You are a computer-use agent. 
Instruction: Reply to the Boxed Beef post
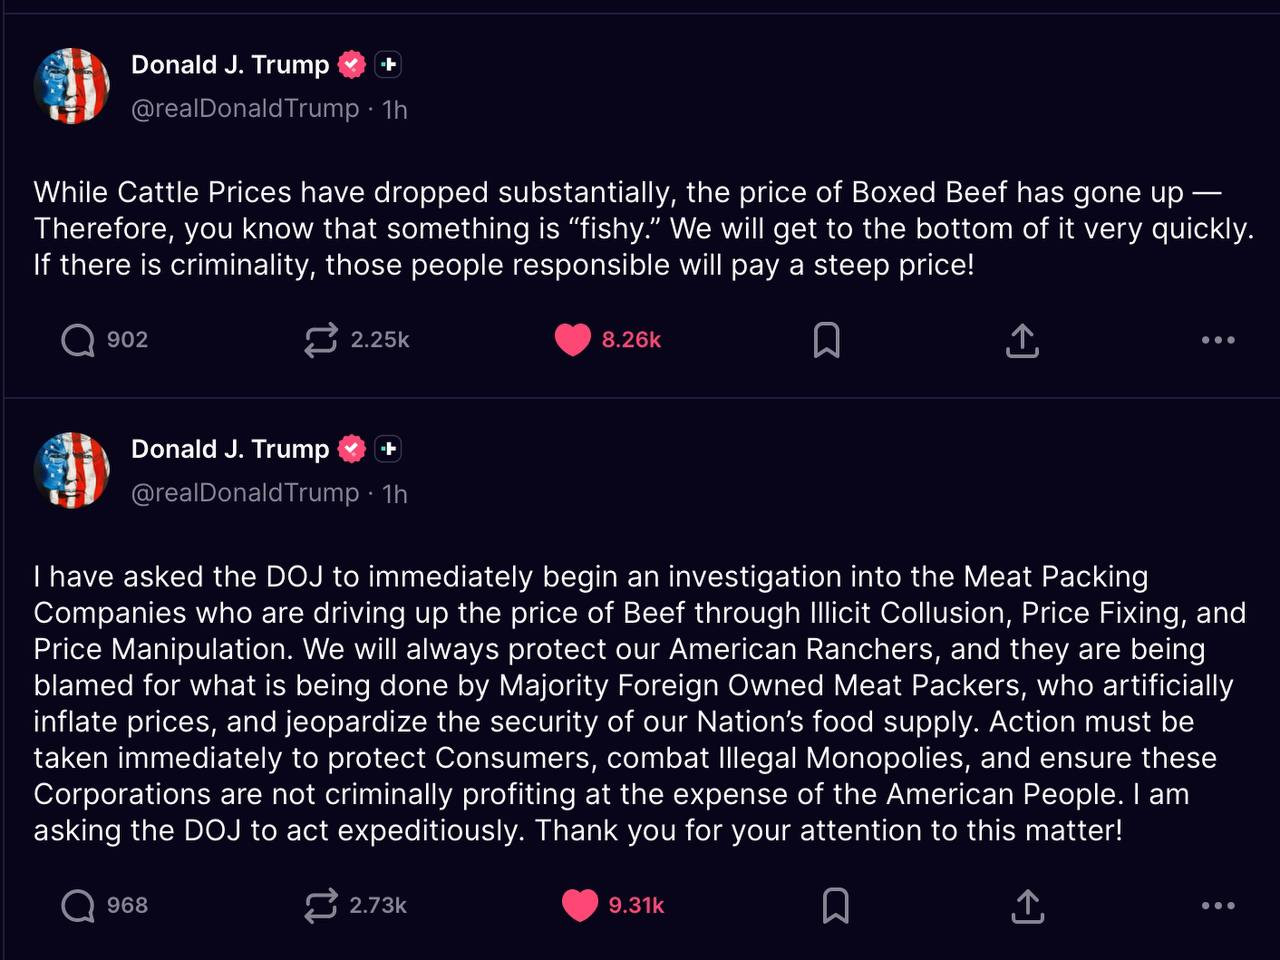(78, 340)
